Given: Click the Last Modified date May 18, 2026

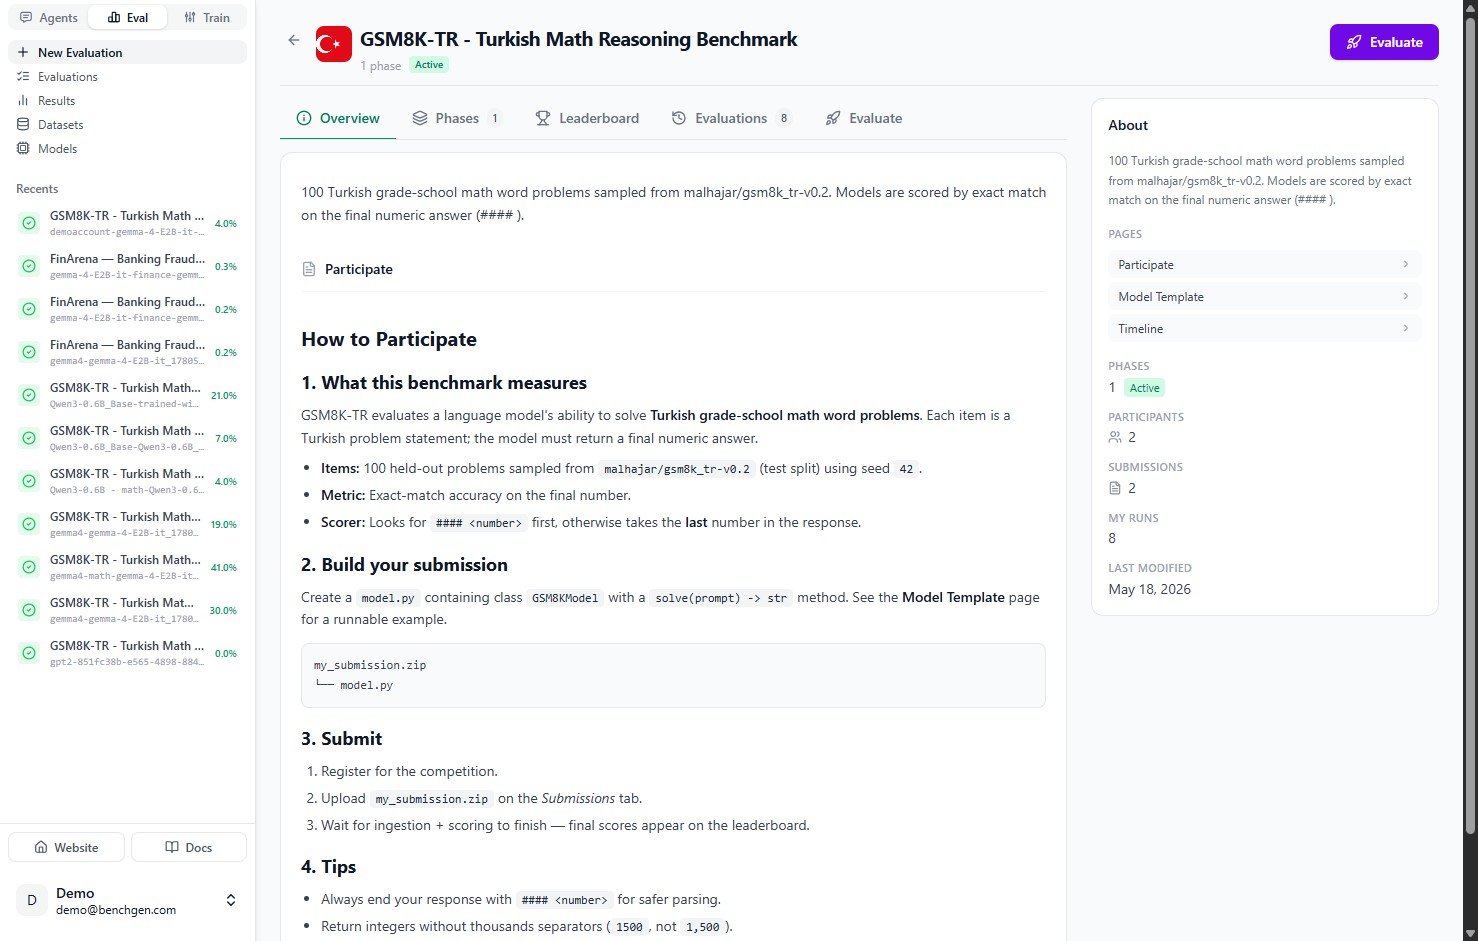Looking at the screenshot, I should point(1149,589).
